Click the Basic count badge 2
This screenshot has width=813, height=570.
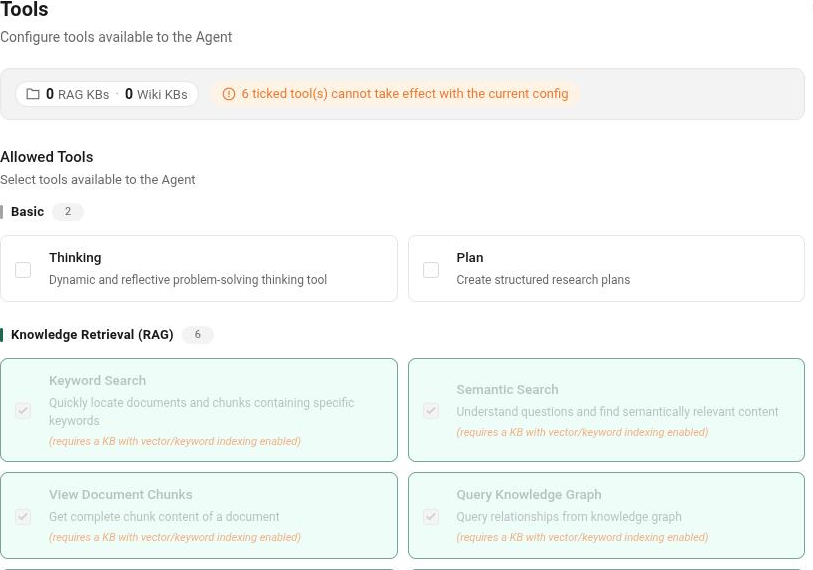[67, 212]
